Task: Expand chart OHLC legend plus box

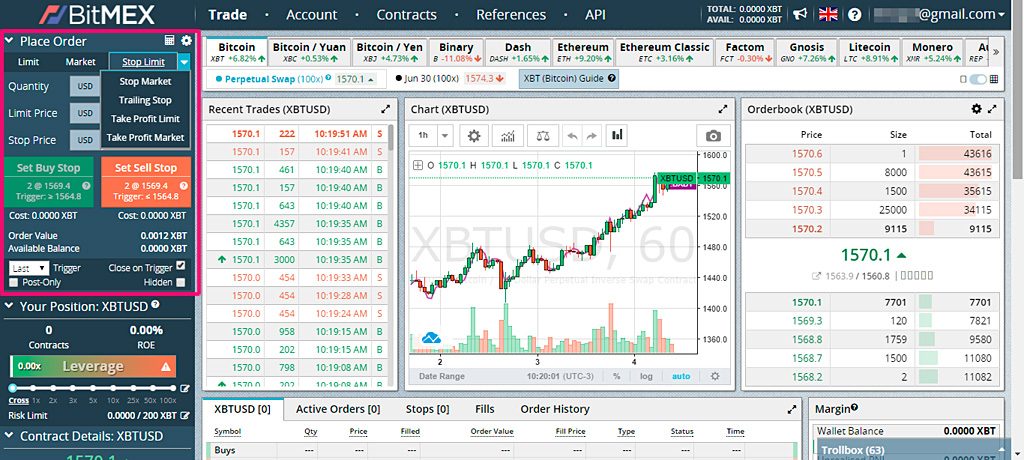Action: pyautogui.click(x=418, y=165)
